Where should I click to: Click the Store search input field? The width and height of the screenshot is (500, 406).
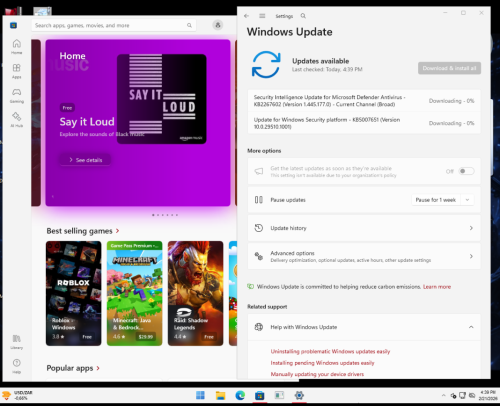[114, 25]
